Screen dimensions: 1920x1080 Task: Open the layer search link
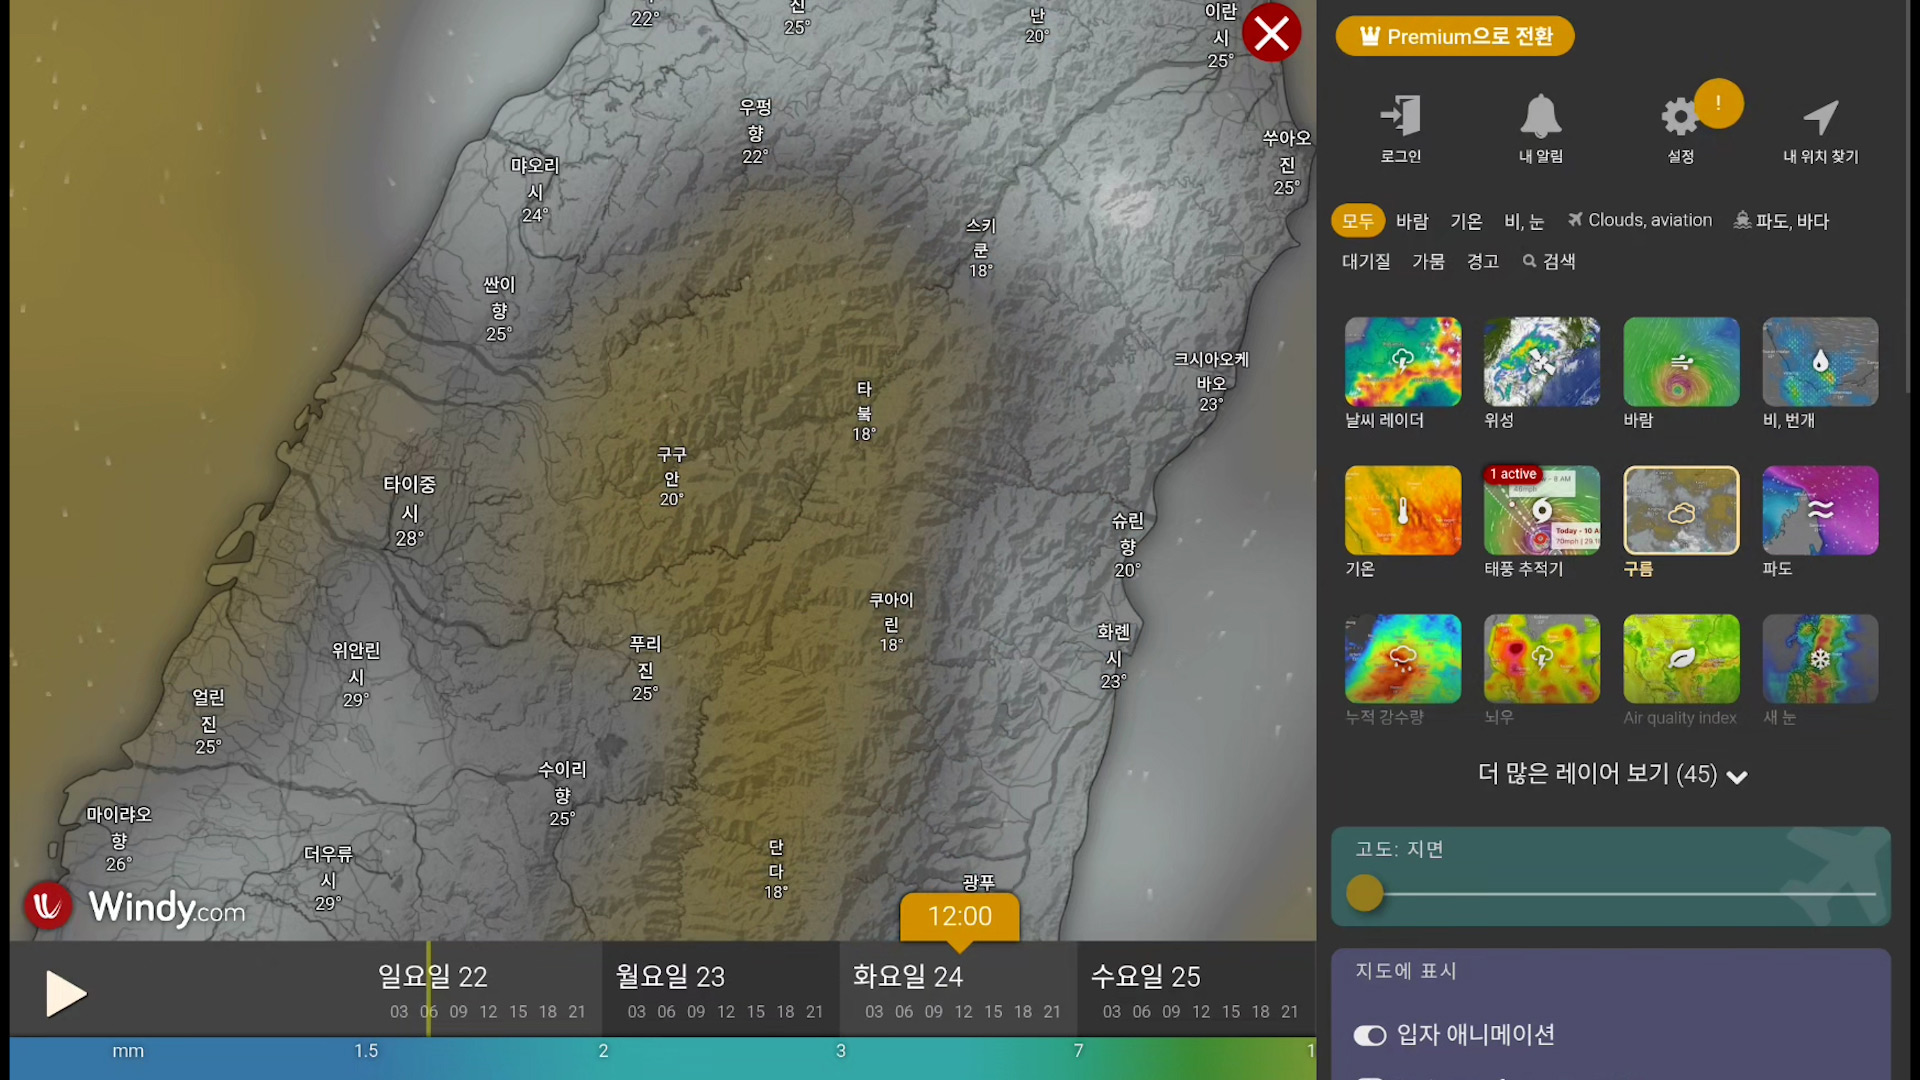(1549, 261)
